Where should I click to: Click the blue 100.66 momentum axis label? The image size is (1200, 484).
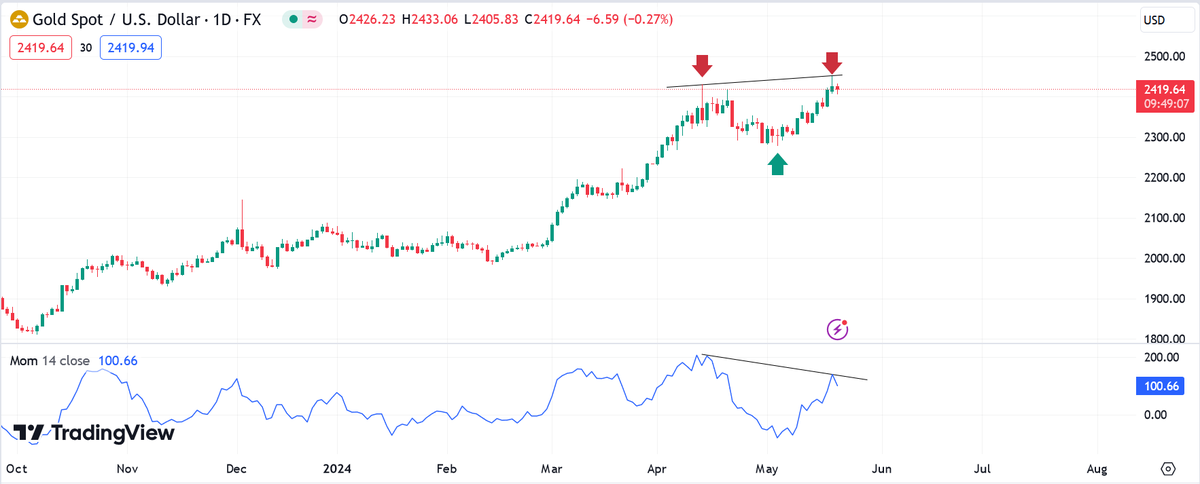(x=1162, y=386)
